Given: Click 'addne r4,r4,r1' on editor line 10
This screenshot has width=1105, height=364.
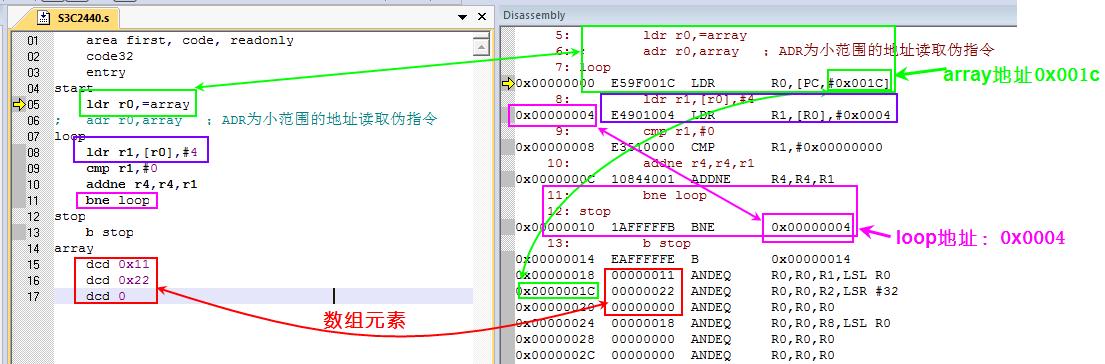Looking at the screenshot, I should [141, 184].
